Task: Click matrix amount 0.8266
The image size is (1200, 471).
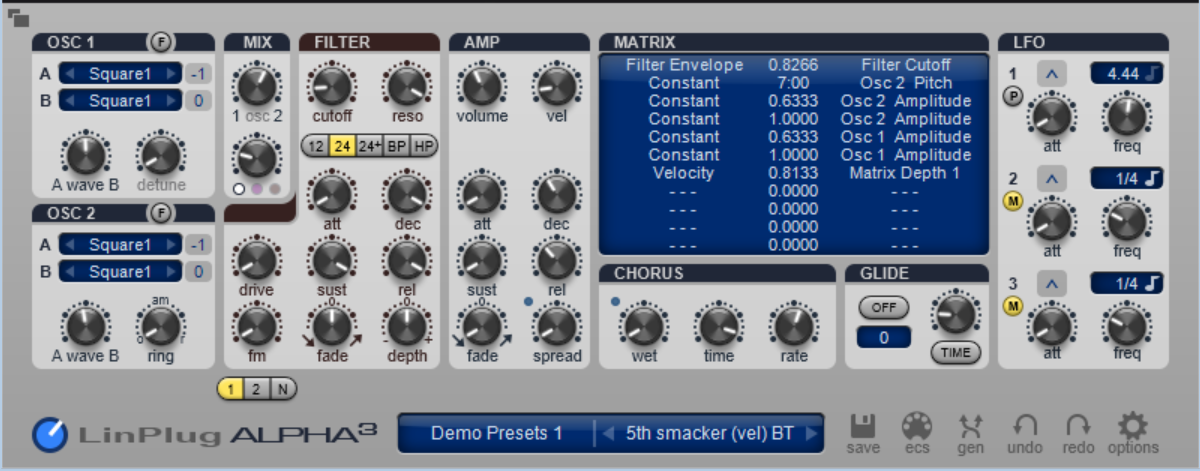Action: tap(793, 65)
